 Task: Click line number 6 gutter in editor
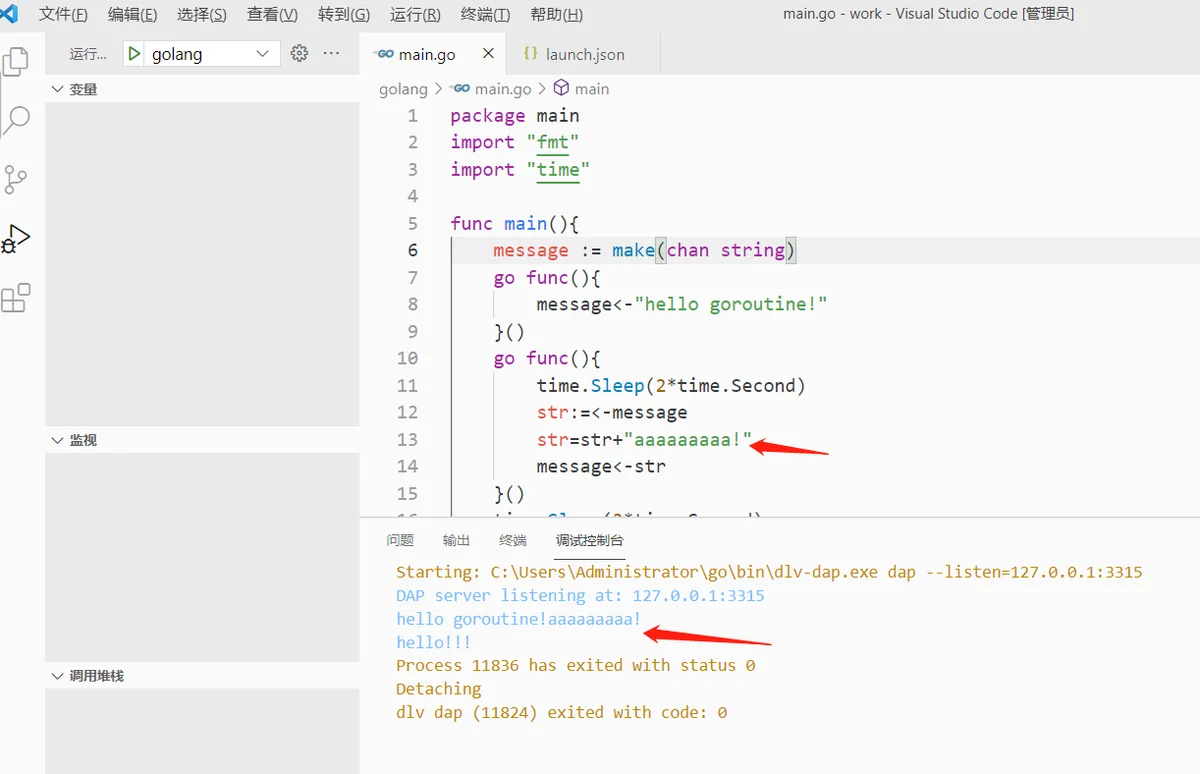pyautogui.click(x=412, y=250)
